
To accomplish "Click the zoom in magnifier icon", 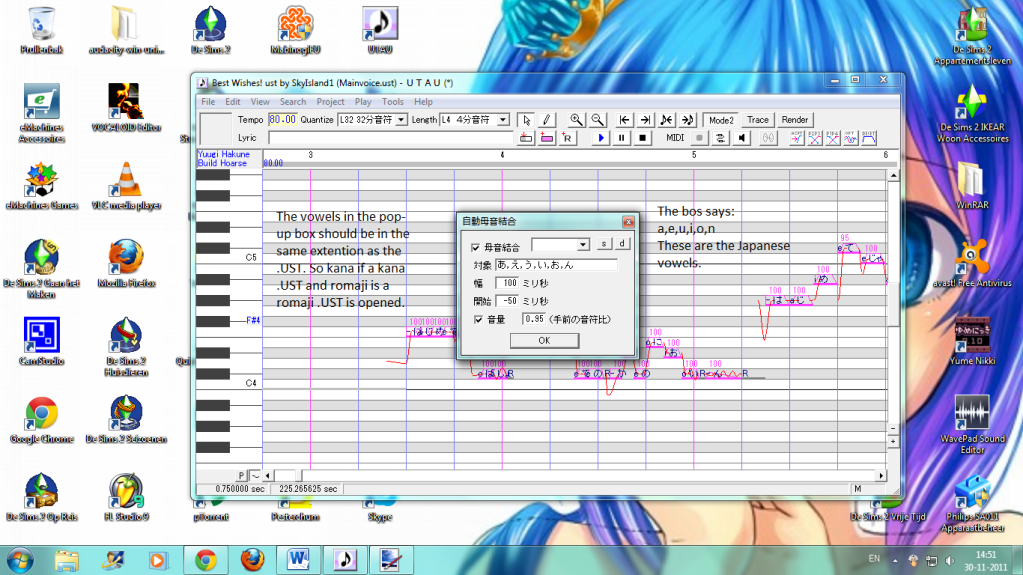I will (576, 120).
